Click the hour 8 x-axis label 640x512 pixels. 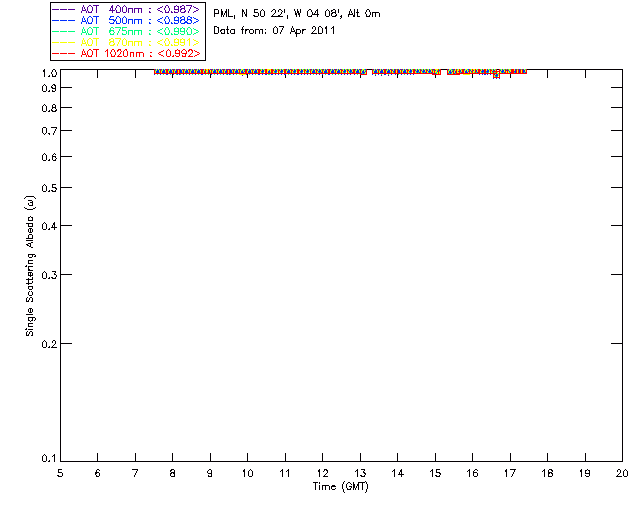point(173,473)
